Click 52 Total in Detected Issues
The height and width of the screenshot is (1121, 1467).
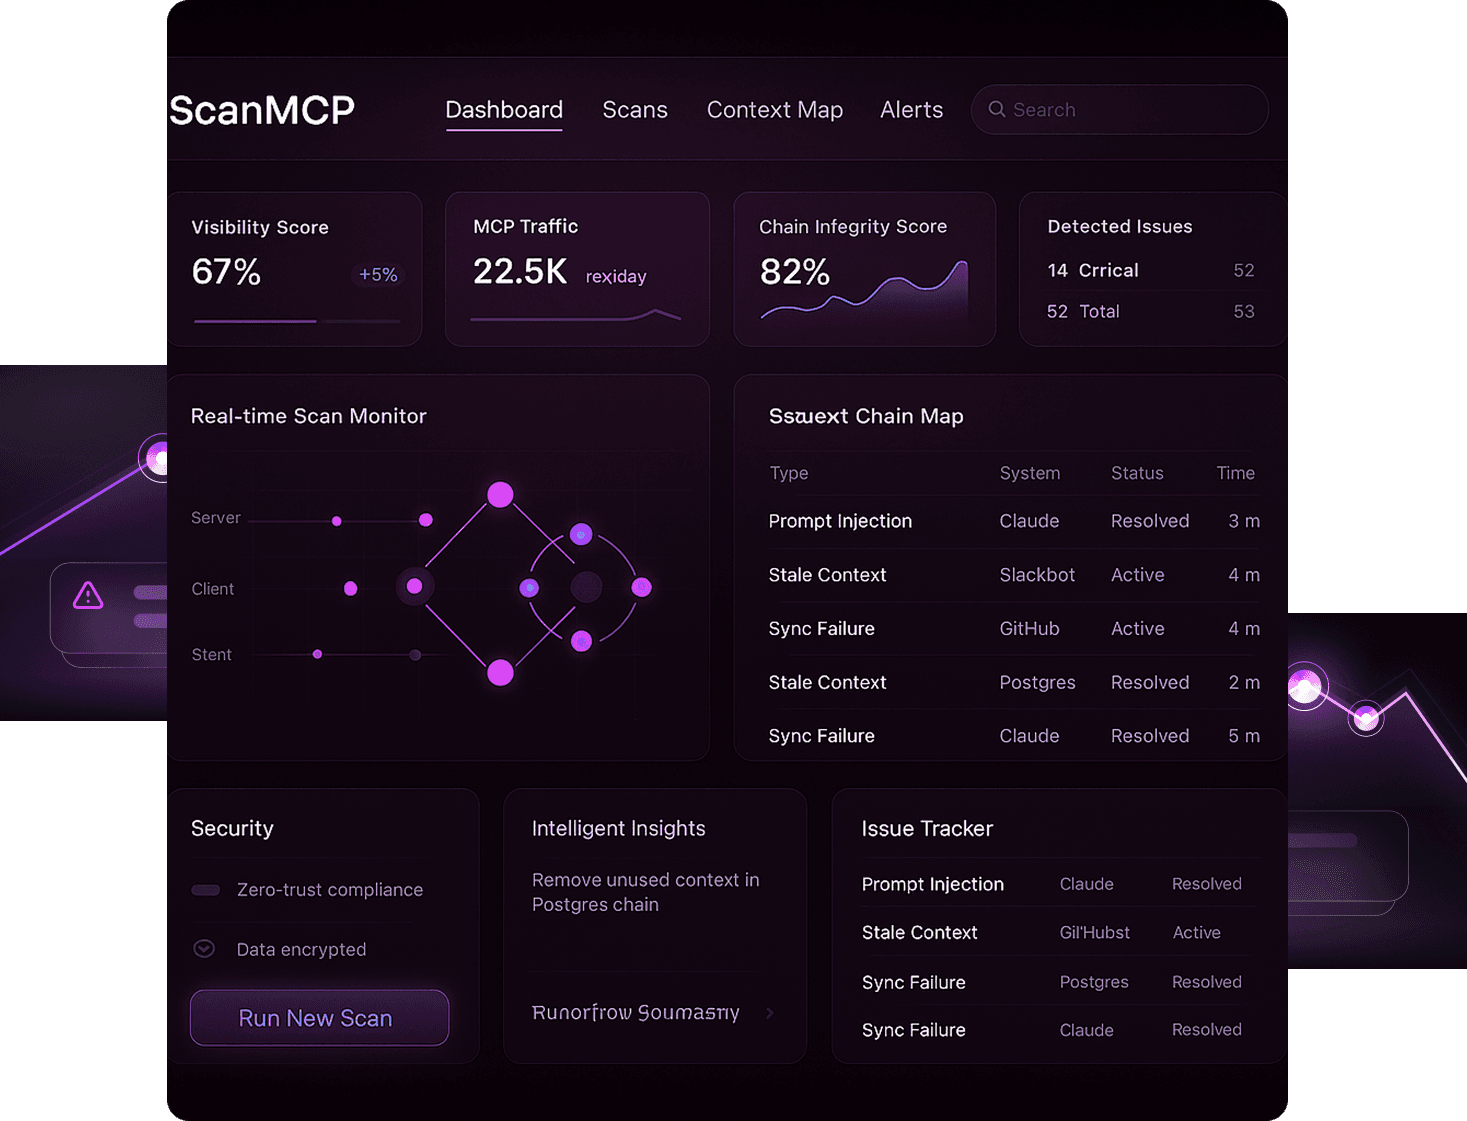pos(1083,311)
